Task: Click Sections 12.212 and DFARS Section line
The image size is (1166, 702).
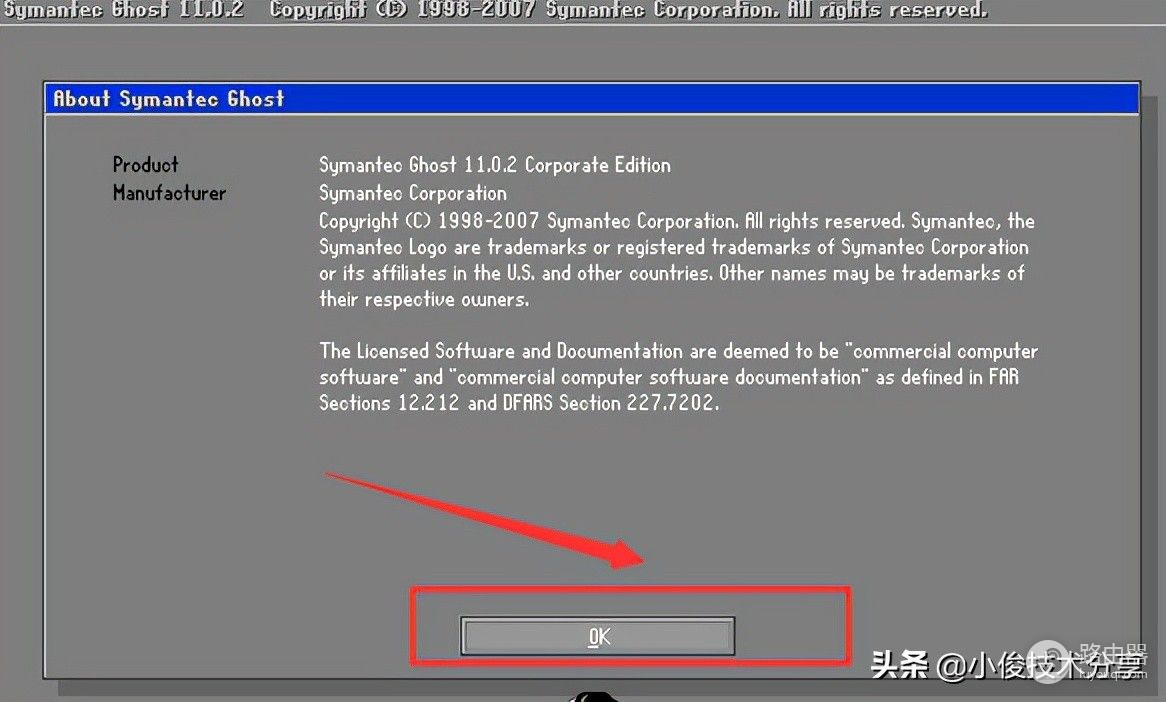Action: (x=519, y=403)
